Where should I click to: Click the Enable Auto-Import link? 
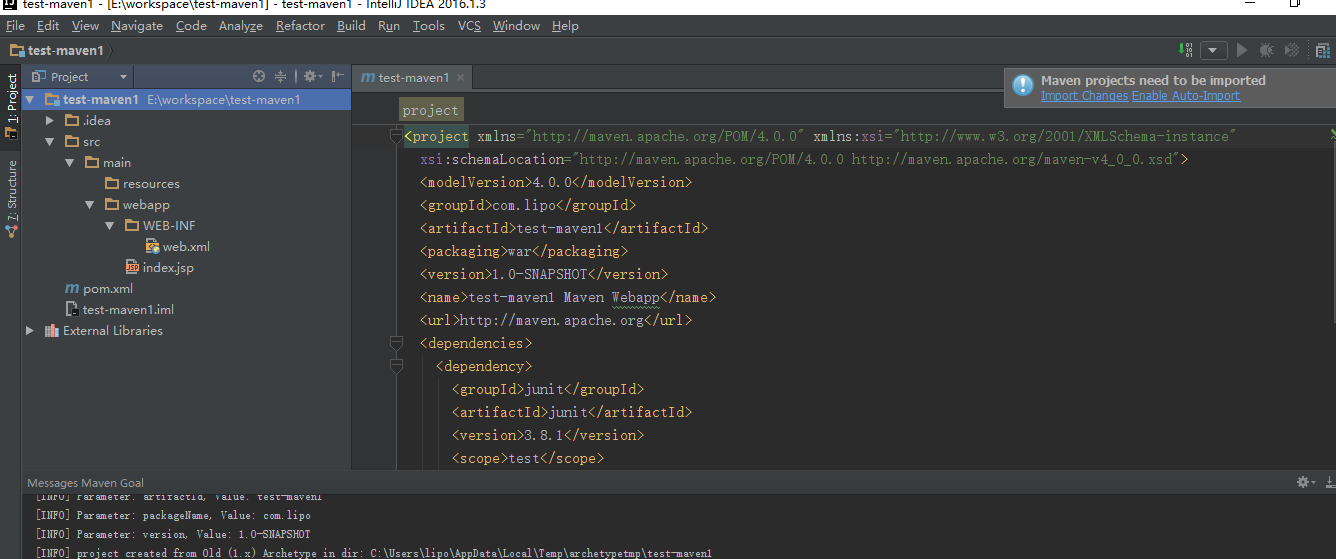(1185, 96)
